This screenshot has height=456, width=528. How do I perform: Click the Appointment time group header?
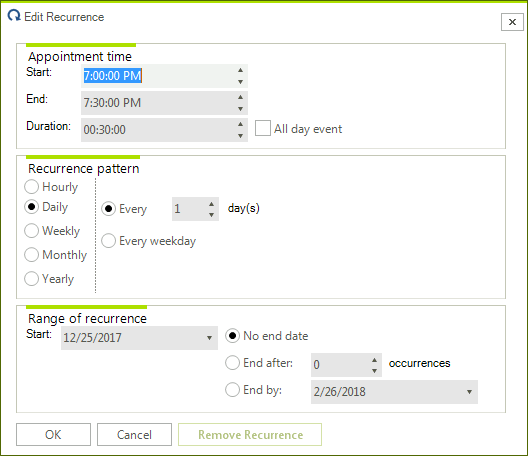[80, 56]
